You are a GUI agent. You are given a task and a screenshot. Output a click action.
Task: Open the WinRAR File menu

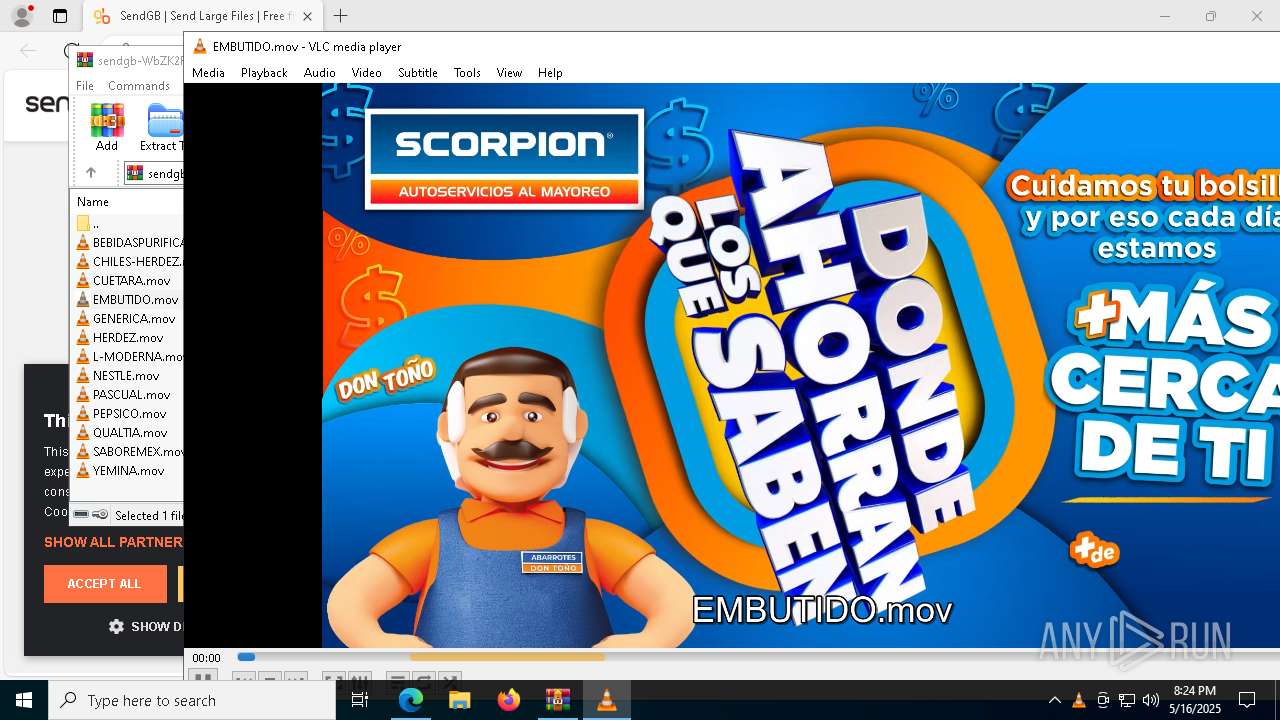point(85,86)
